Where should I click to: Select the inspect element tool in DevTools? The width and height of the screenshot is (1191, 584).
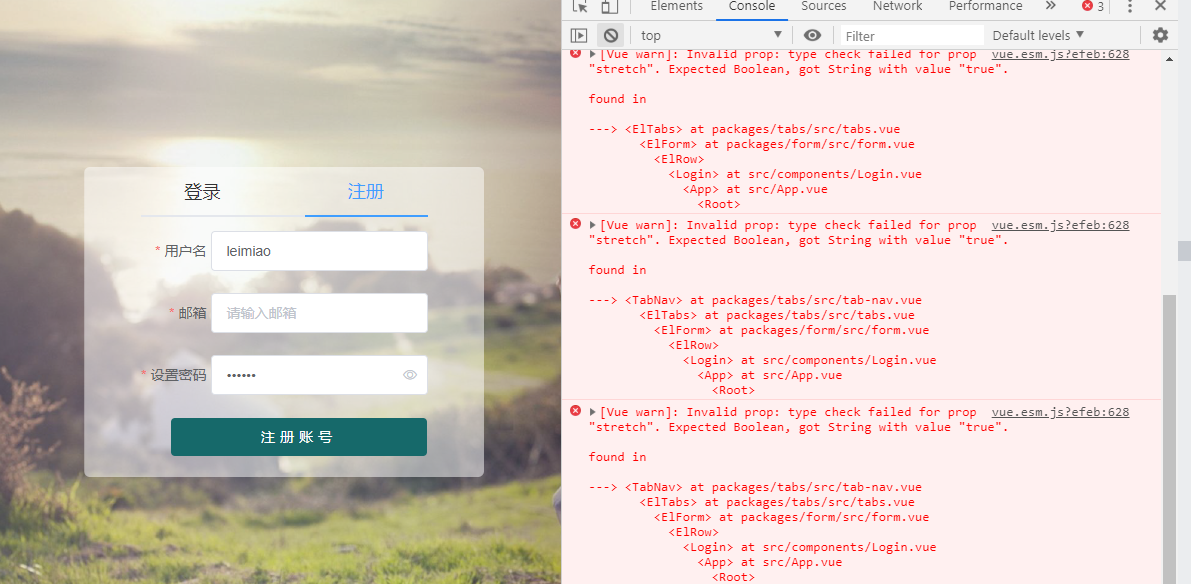[578, 8]
